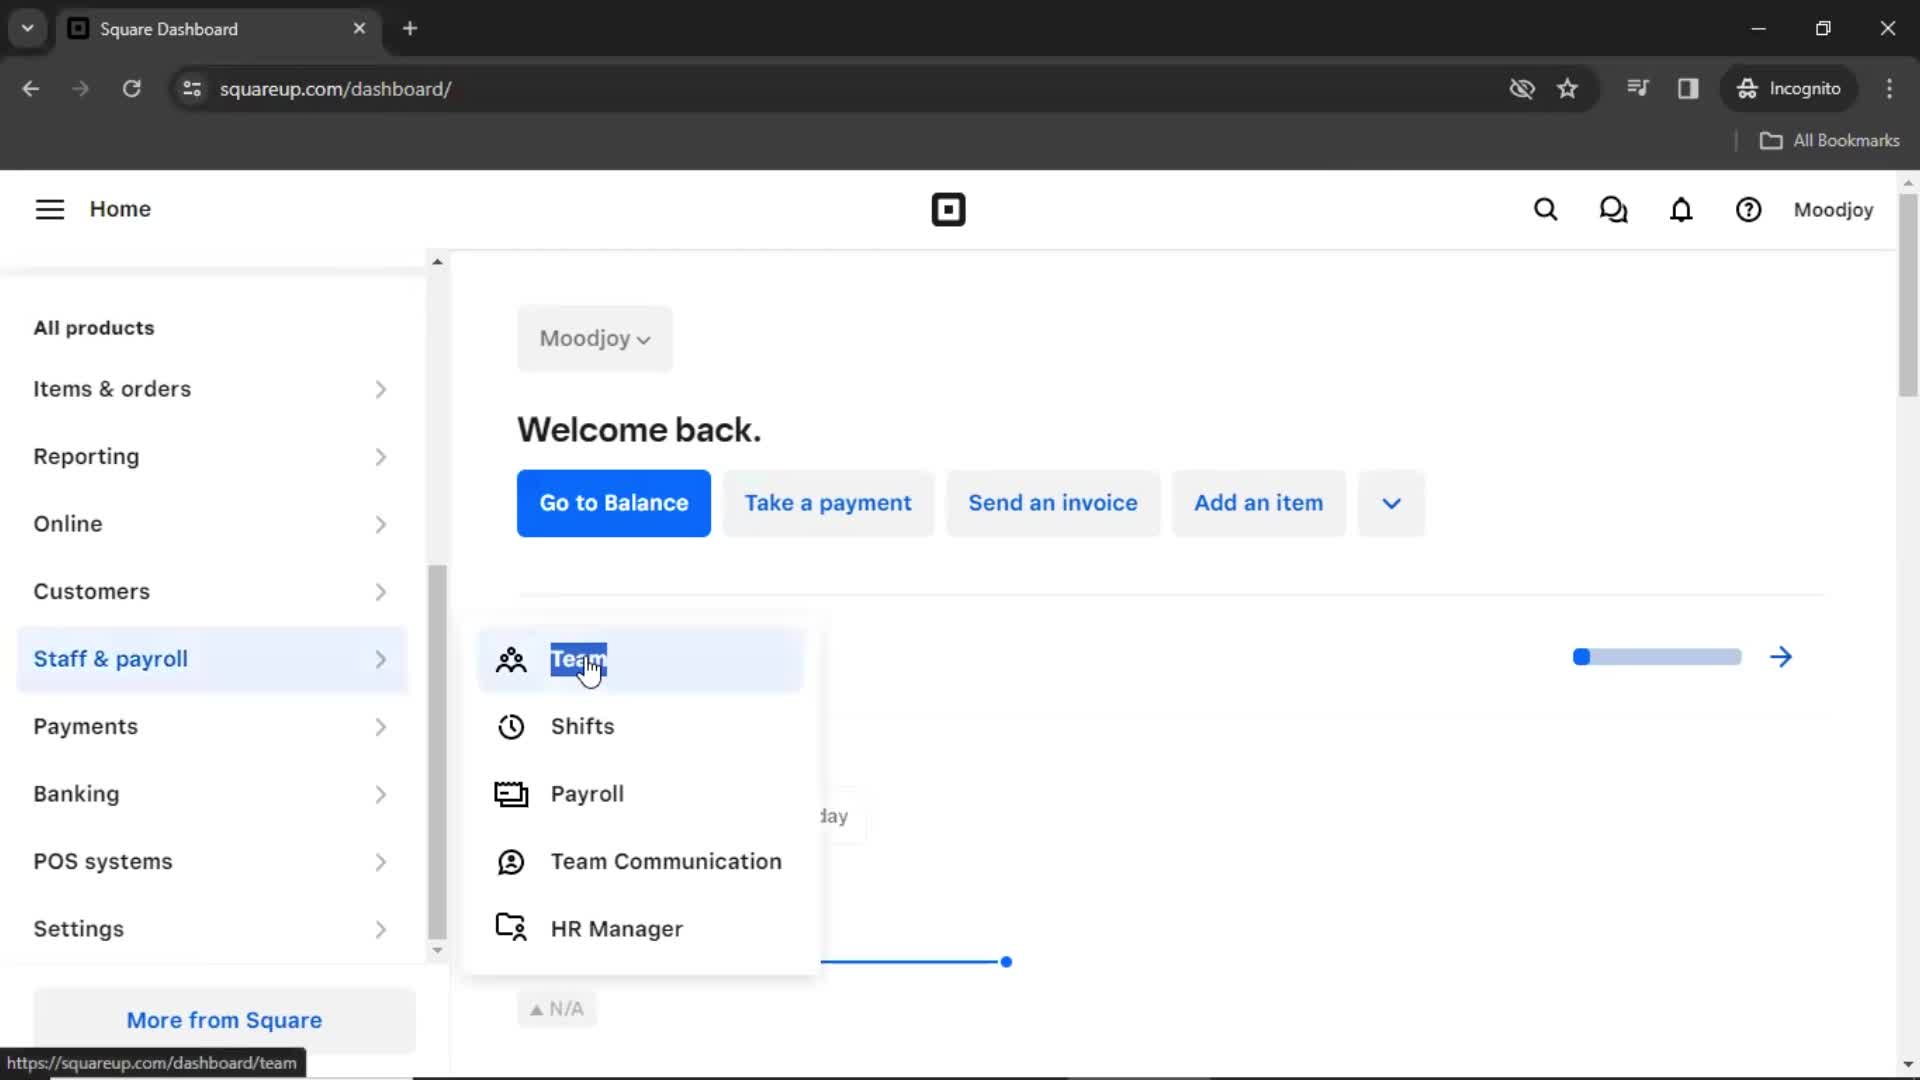1920x1080 pixels.
Task: Click the Team people icon
Action: 511,660
